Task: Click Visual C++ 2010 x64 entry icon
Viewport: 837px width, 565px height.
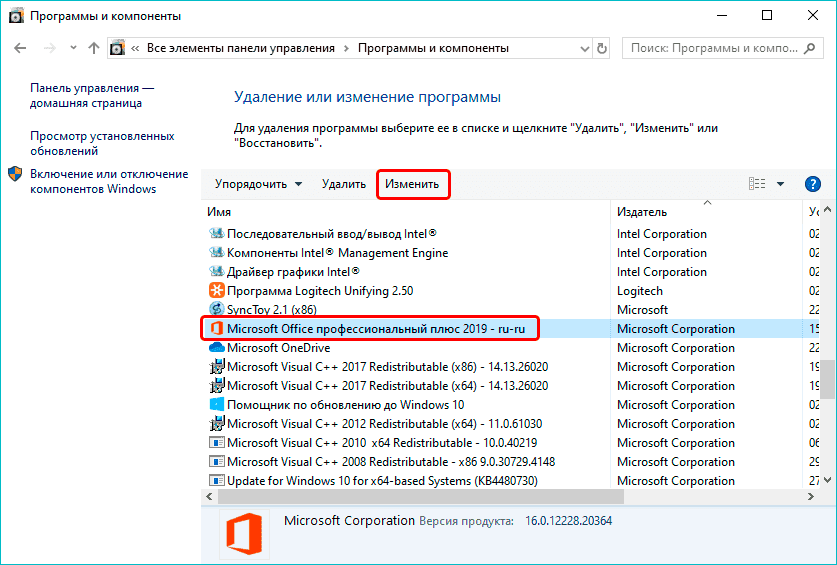Action: (x=216, y=443)
